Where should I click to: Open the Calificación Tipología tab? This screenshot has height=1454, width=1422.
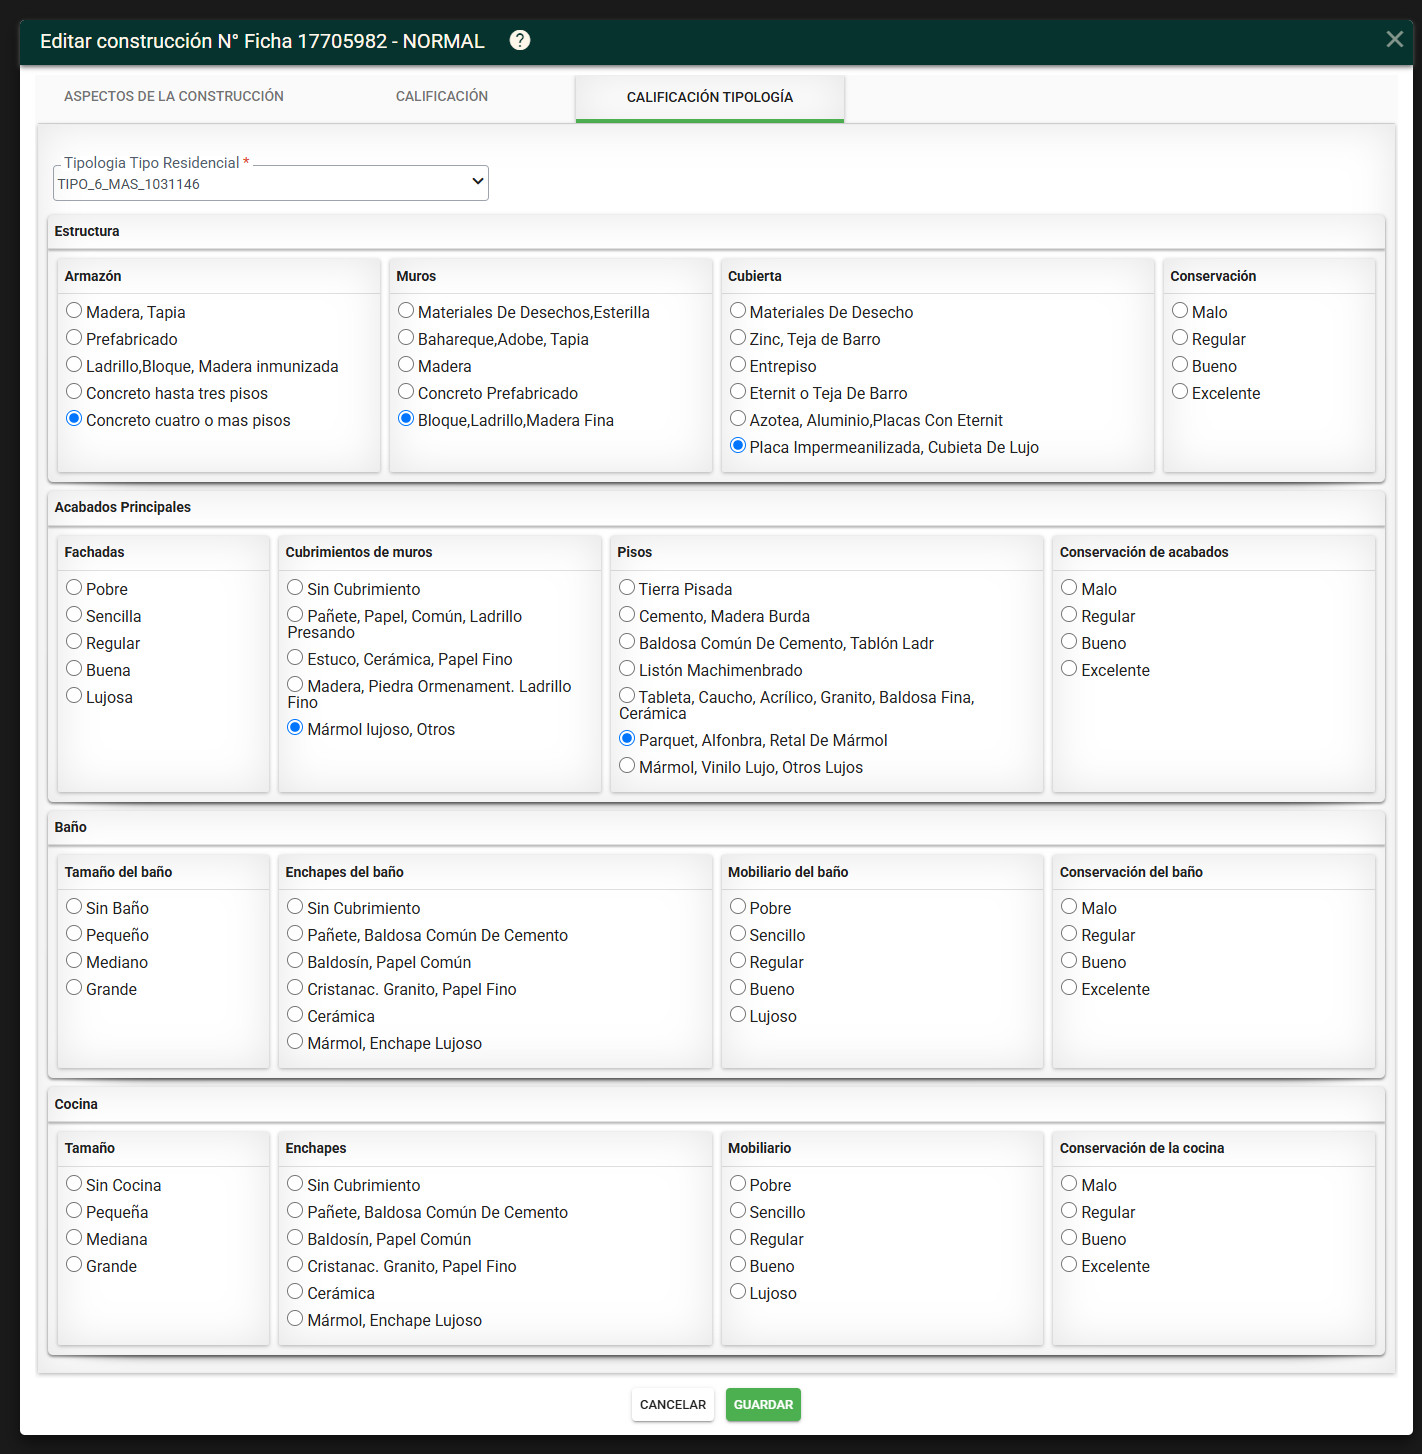point(710,97)
